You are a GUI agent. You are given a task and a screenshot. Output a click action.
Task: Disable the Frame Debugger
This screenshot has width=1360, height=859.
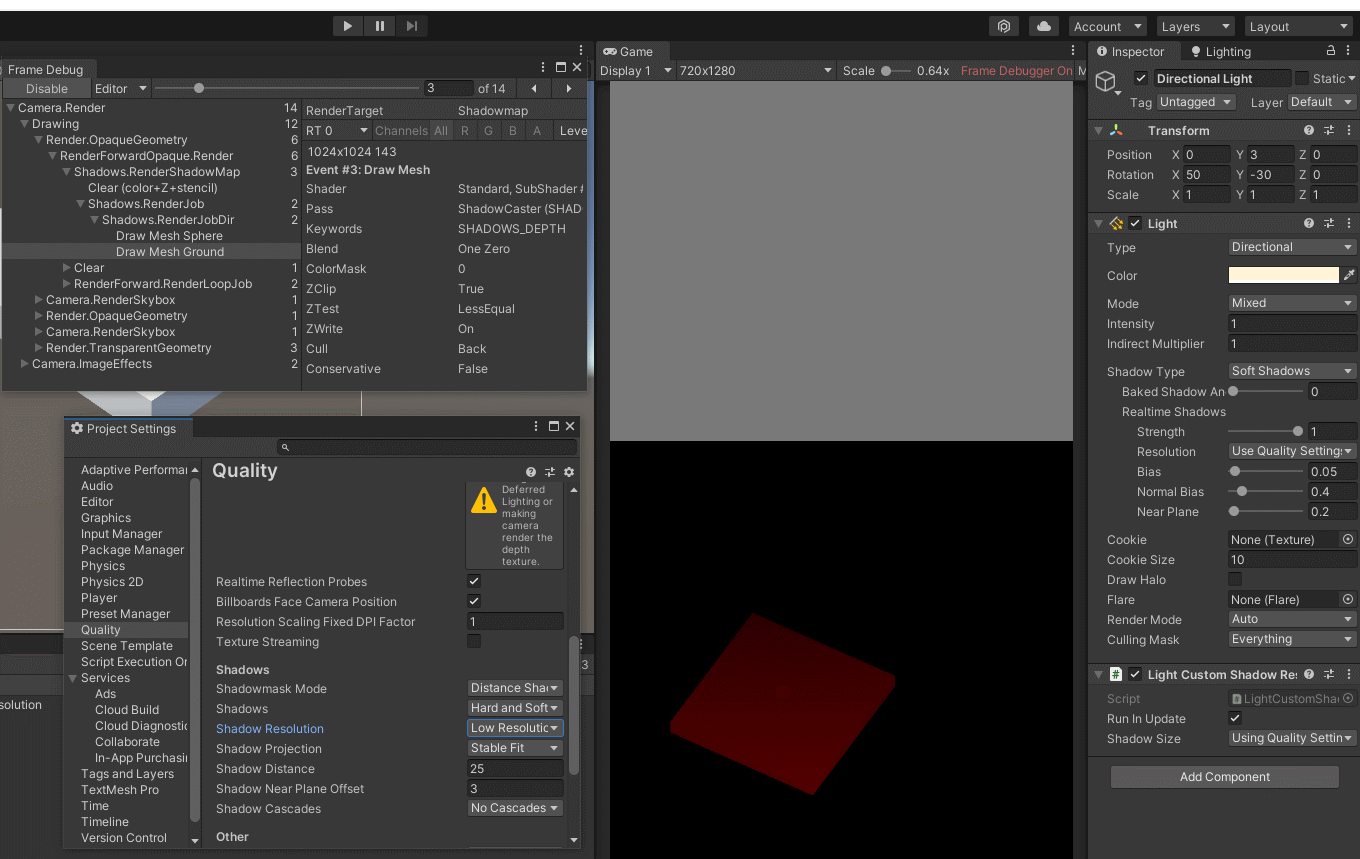point(47,88)
